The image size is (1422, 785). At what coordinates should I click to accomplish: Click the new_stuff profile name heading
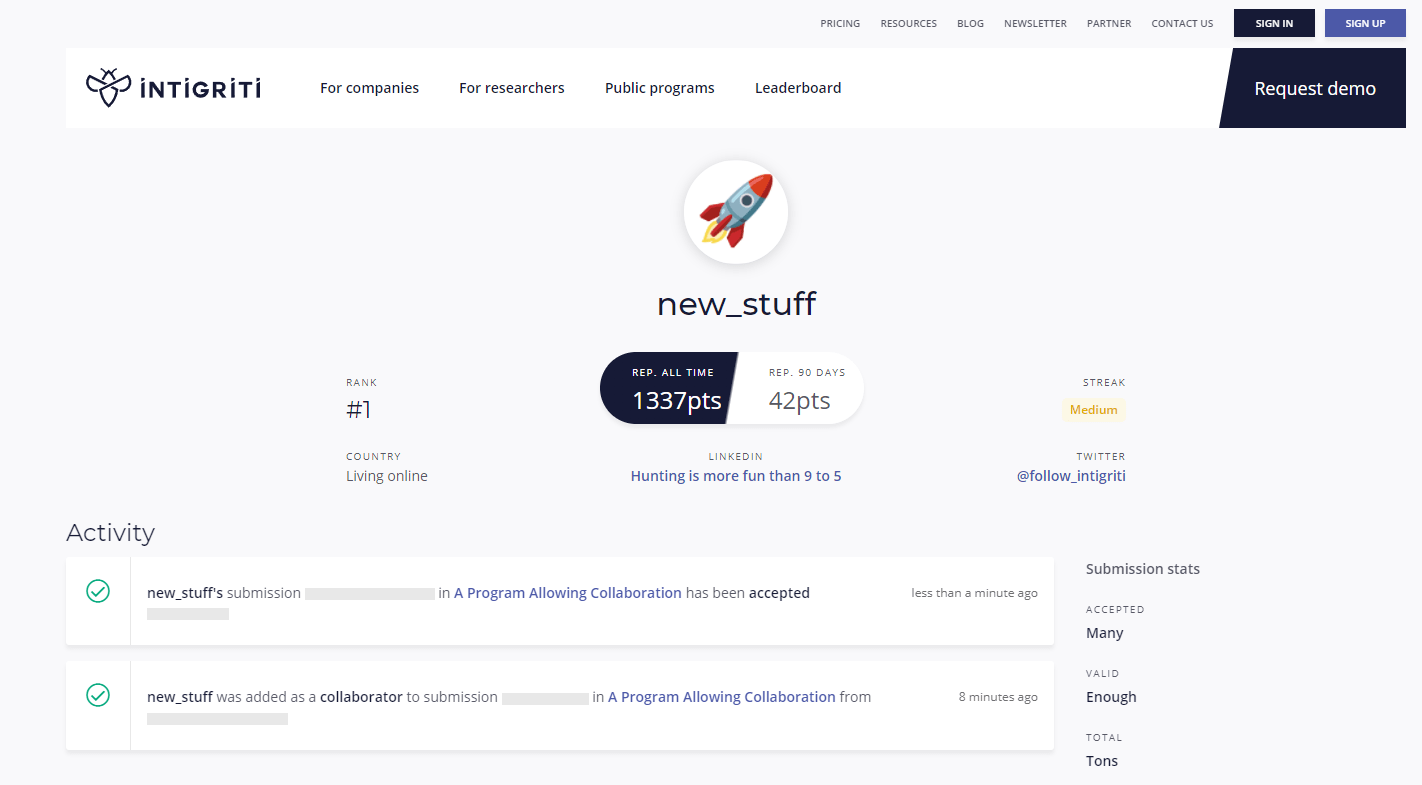tap(736, 303)
